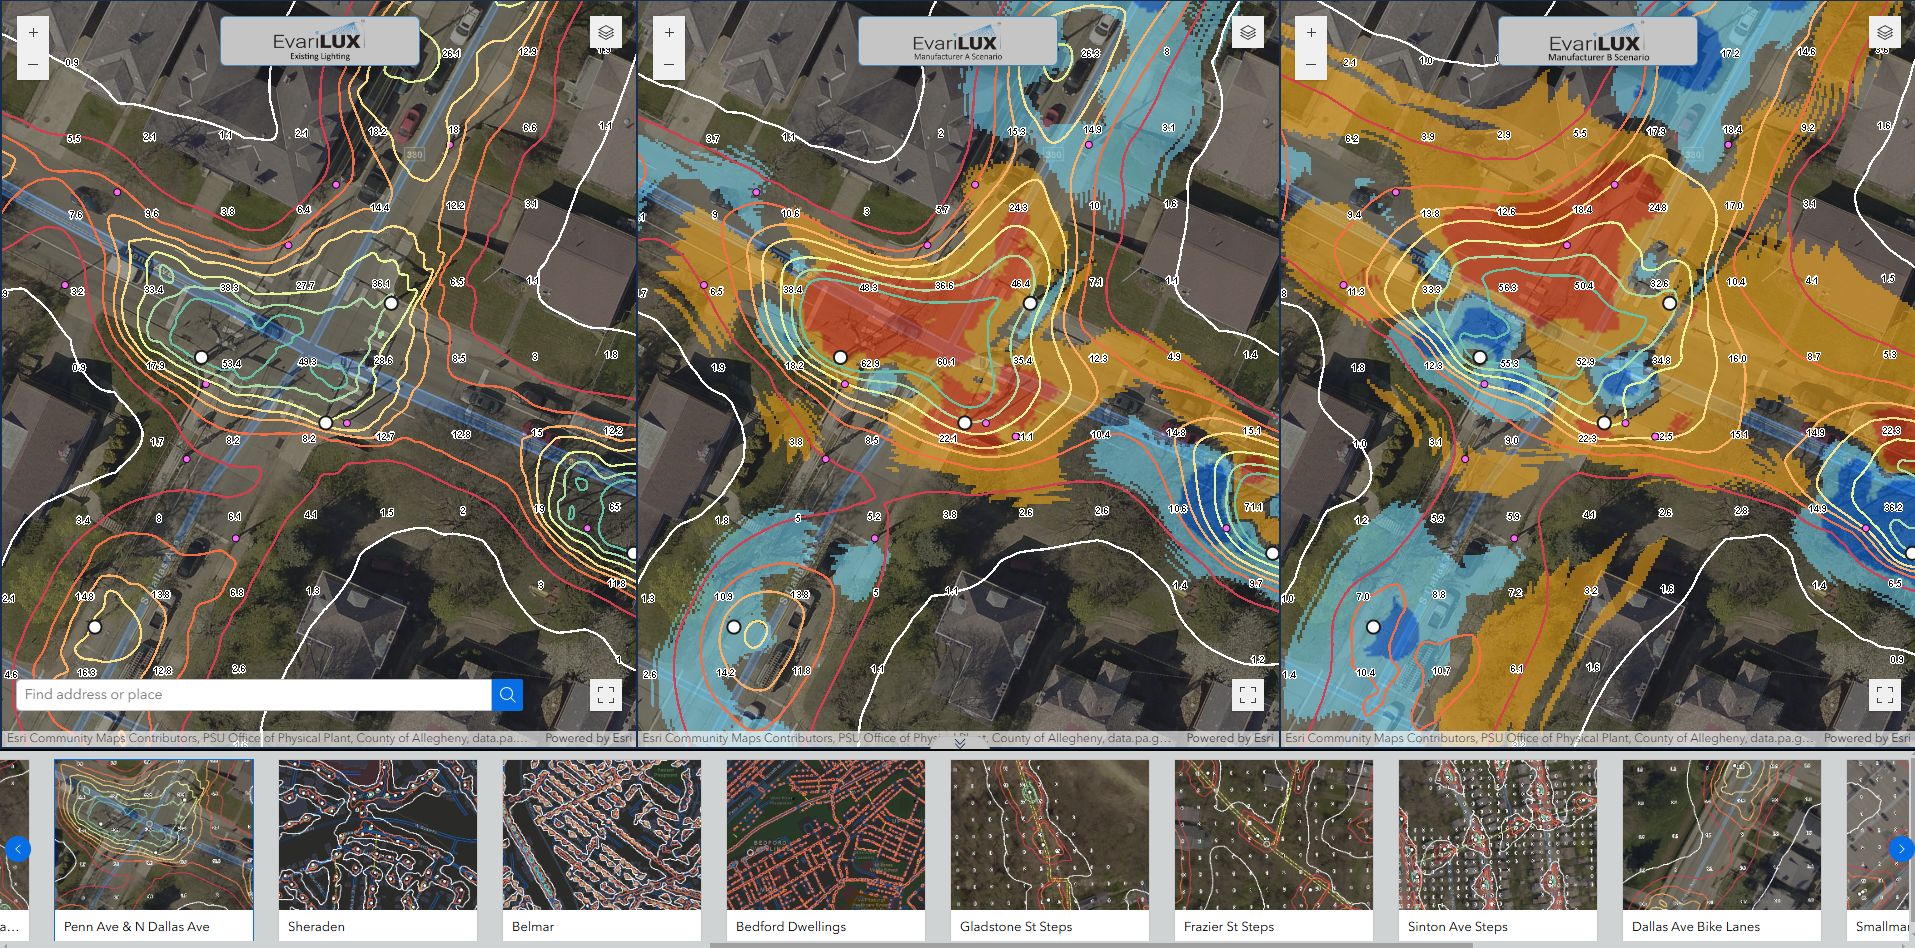
Task: Select the Bedford Dwellings bookmark
Action: point(825,849)
